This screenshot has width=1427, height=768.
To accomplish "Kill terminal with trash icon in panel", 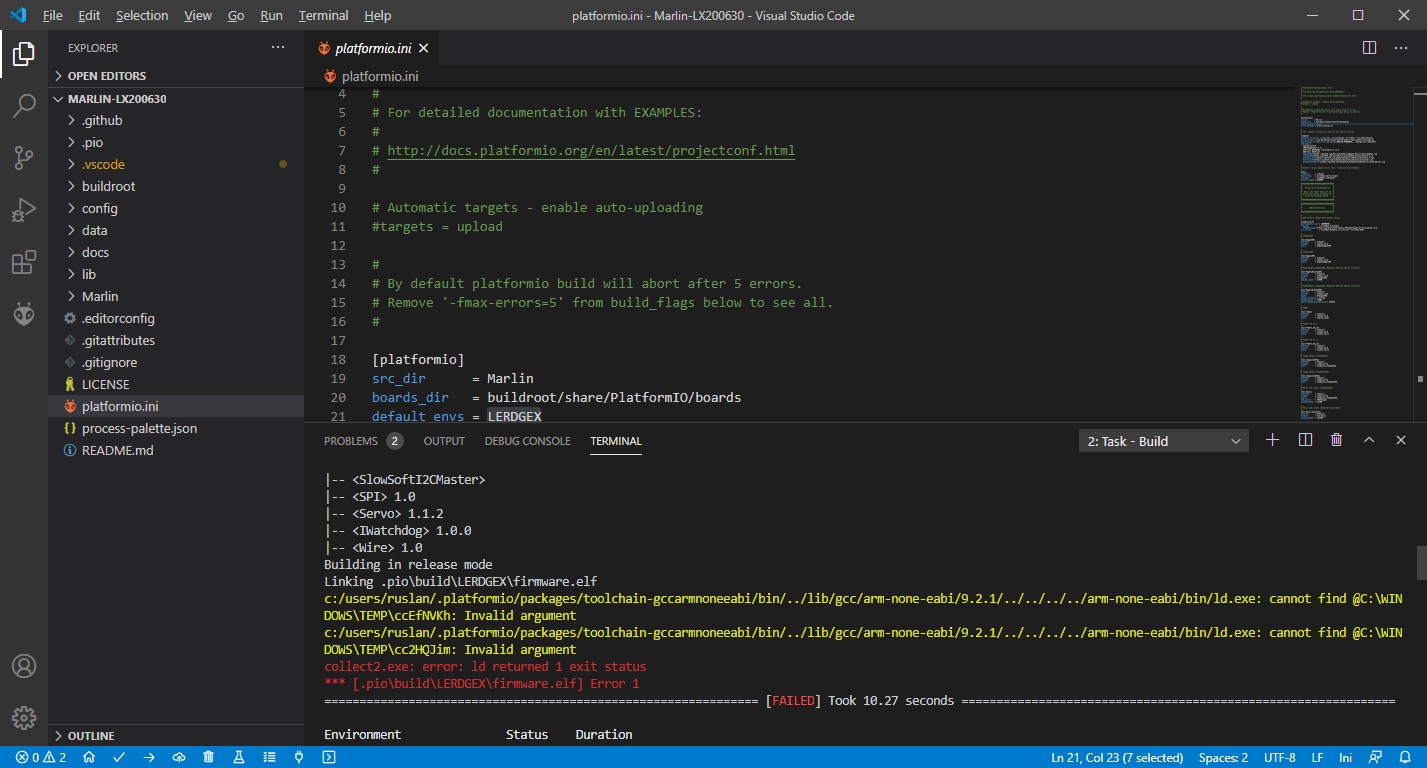I will pyautogui.click(x=1337, y=440).
